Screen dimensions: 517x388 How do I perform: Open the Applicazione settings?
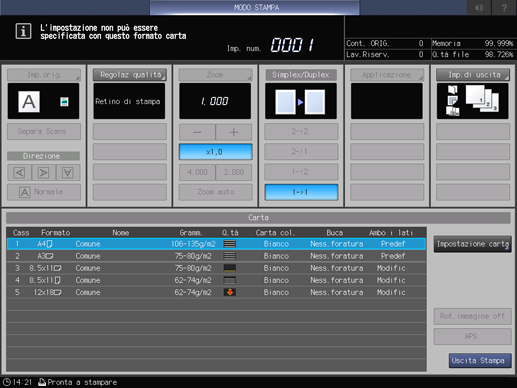coord(387,75)
